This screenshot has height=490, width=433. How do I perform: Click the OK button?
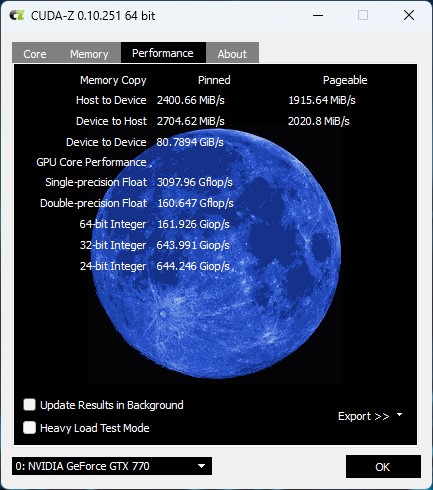point(383,467)
